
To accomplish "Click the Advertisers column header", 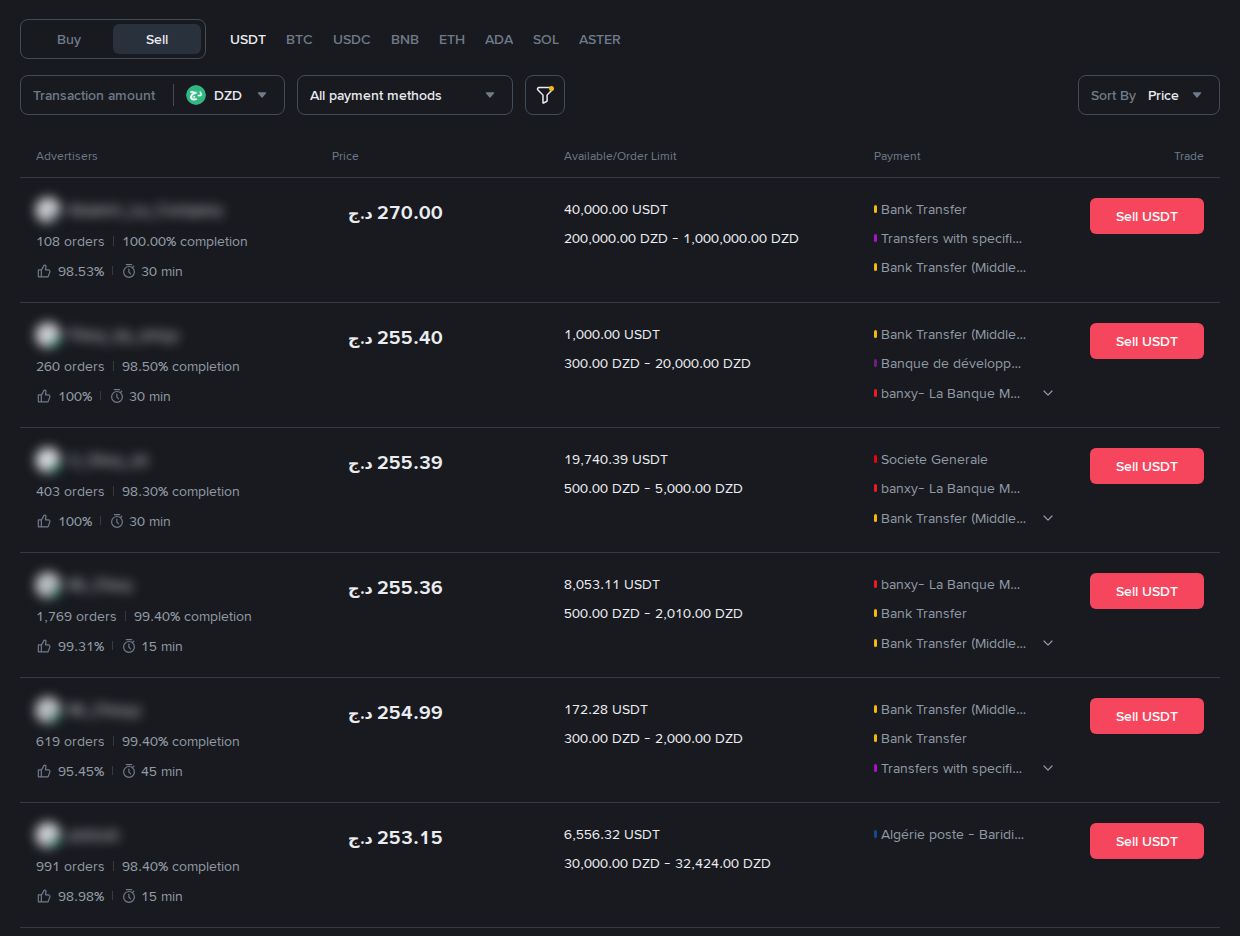I will click(67, 156).
